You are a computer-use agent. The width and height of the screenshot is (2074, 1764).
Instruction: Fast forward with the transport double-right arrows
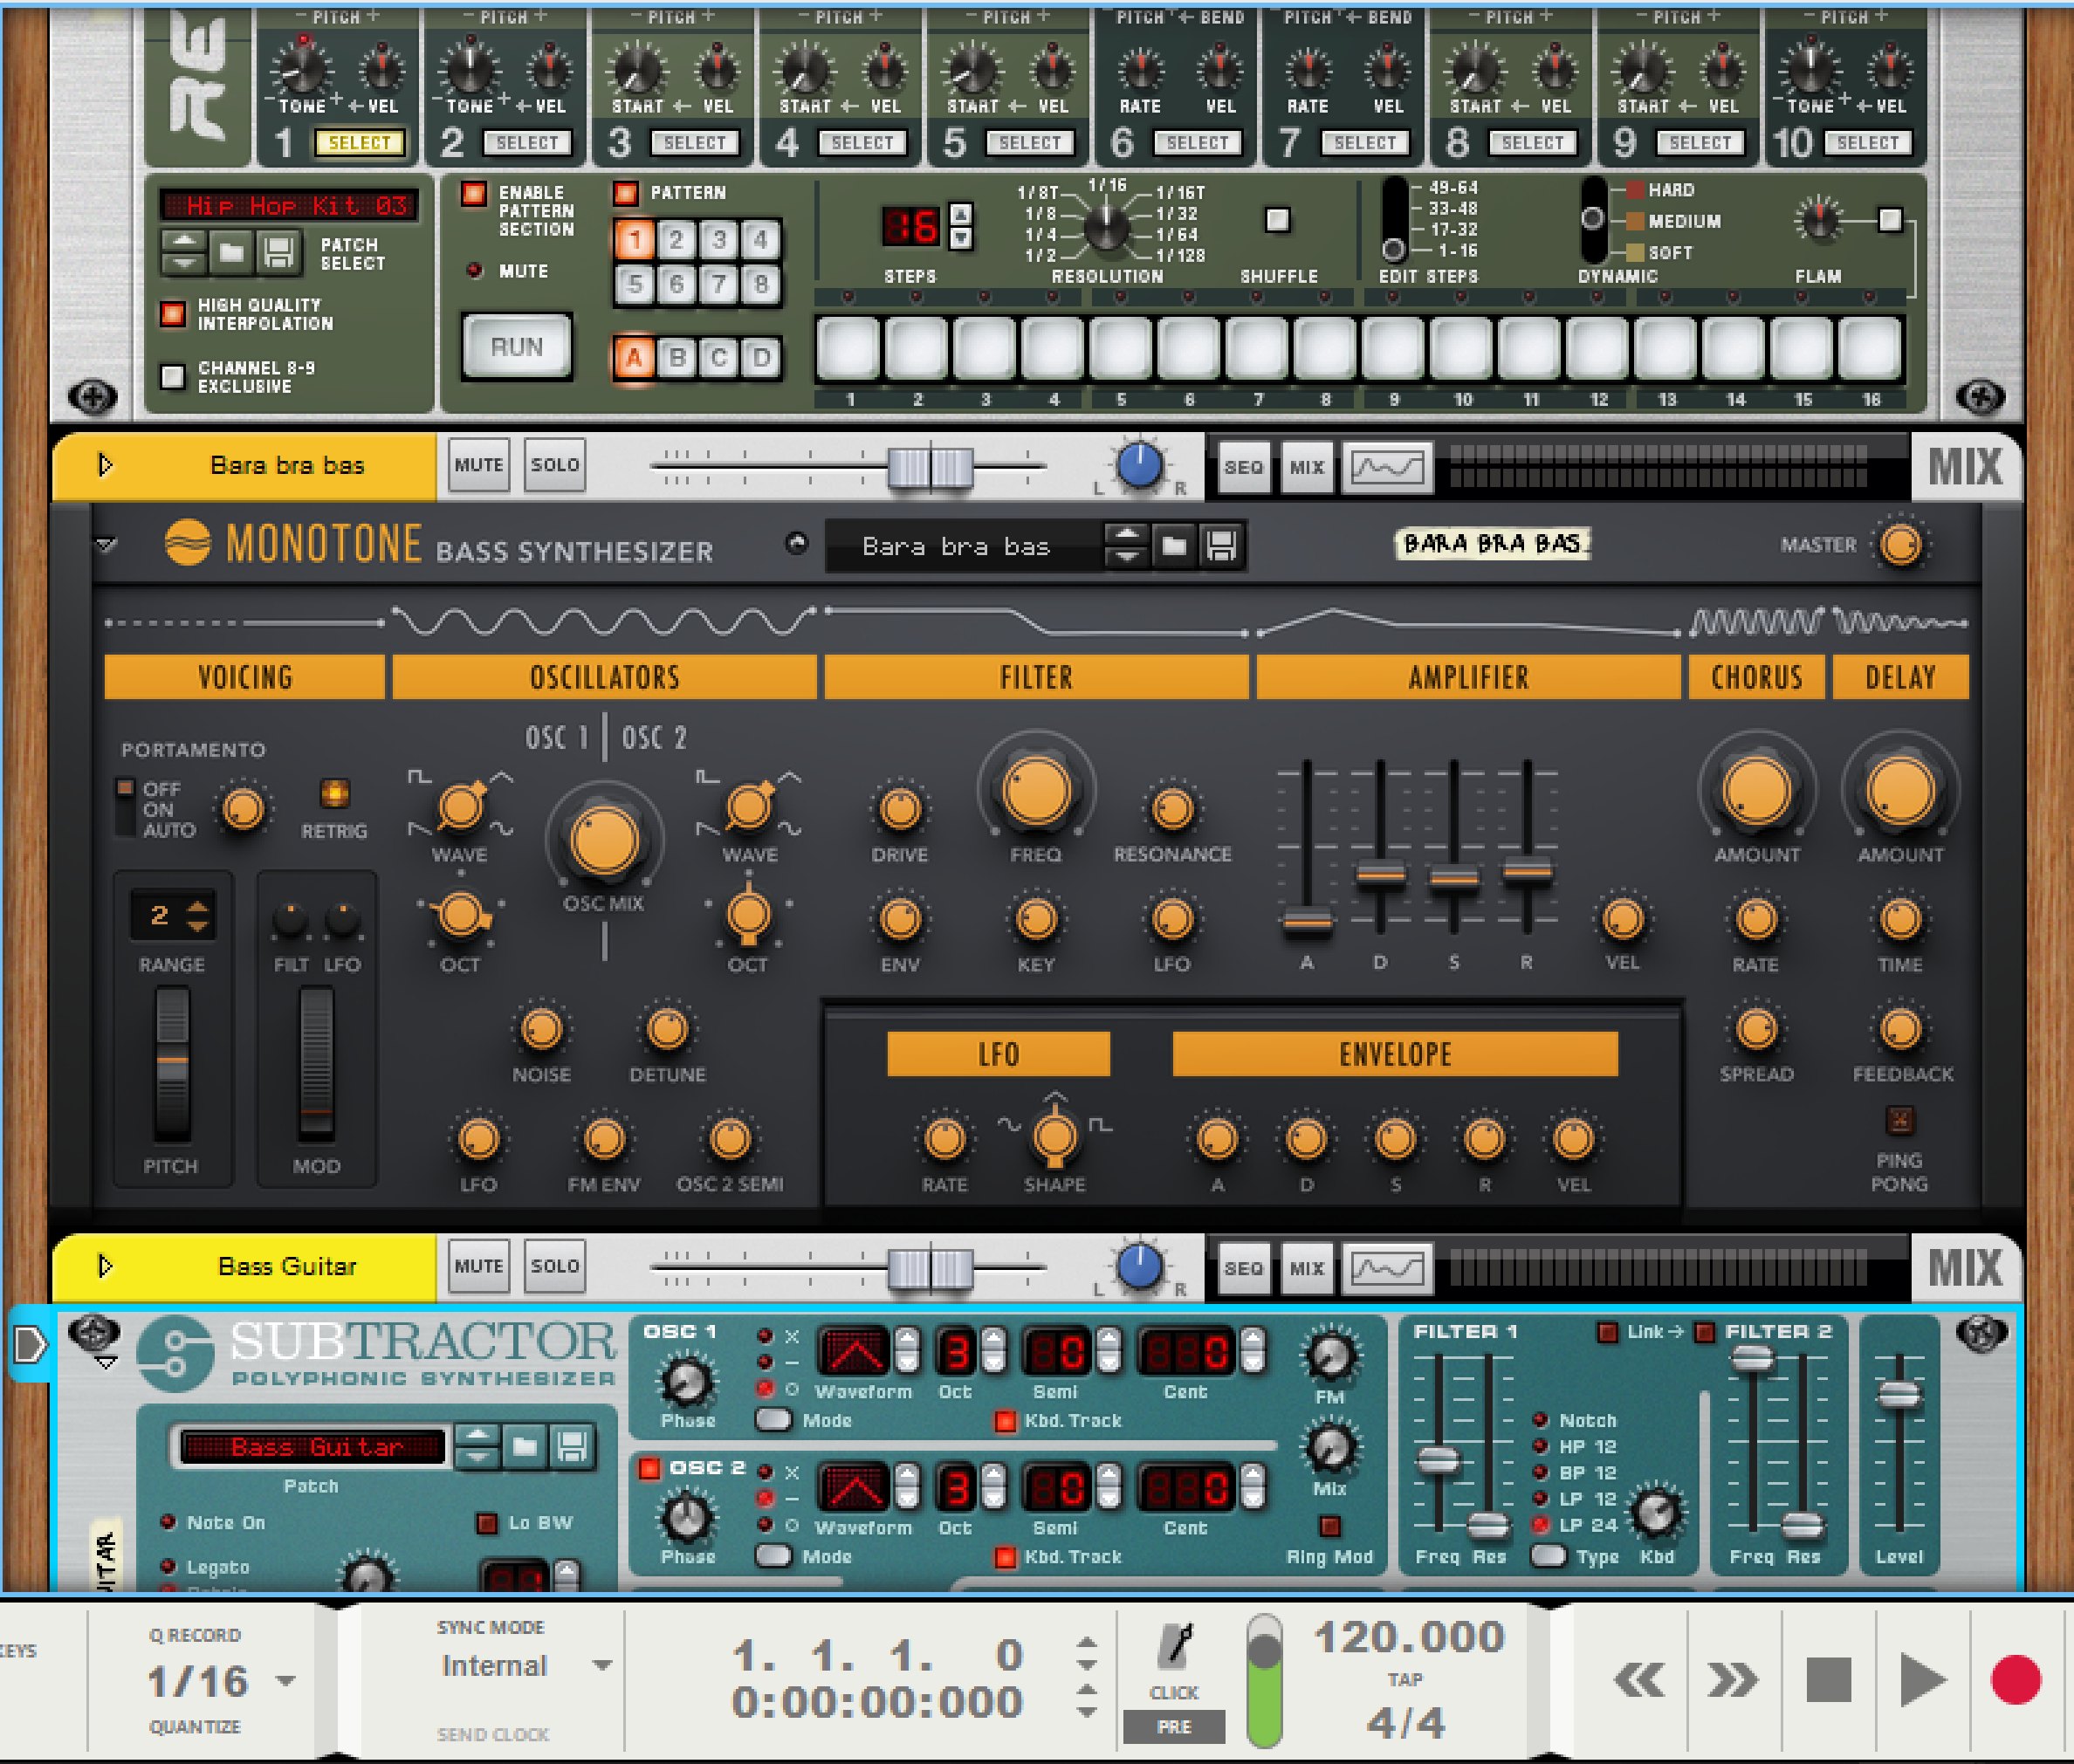[x=1732, y=1680]
